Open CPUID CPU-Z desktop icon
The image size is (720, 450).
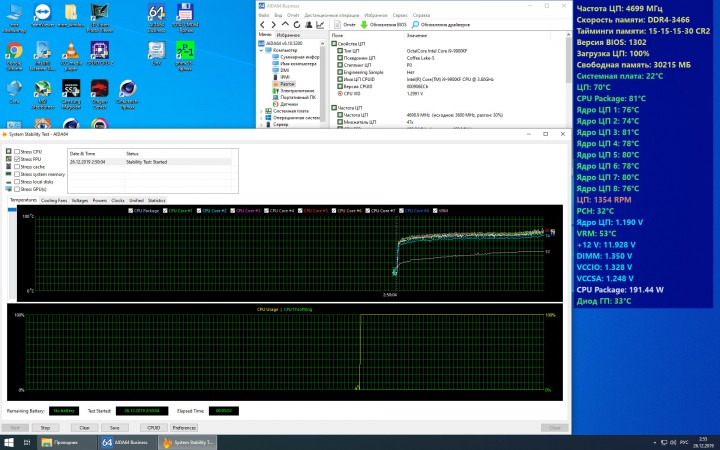[x=100, y=54]
